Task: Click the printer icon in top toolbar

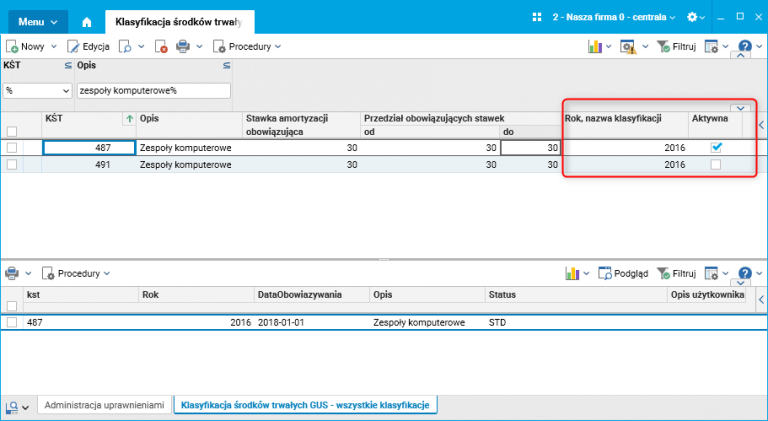Action: click(183, 47)
